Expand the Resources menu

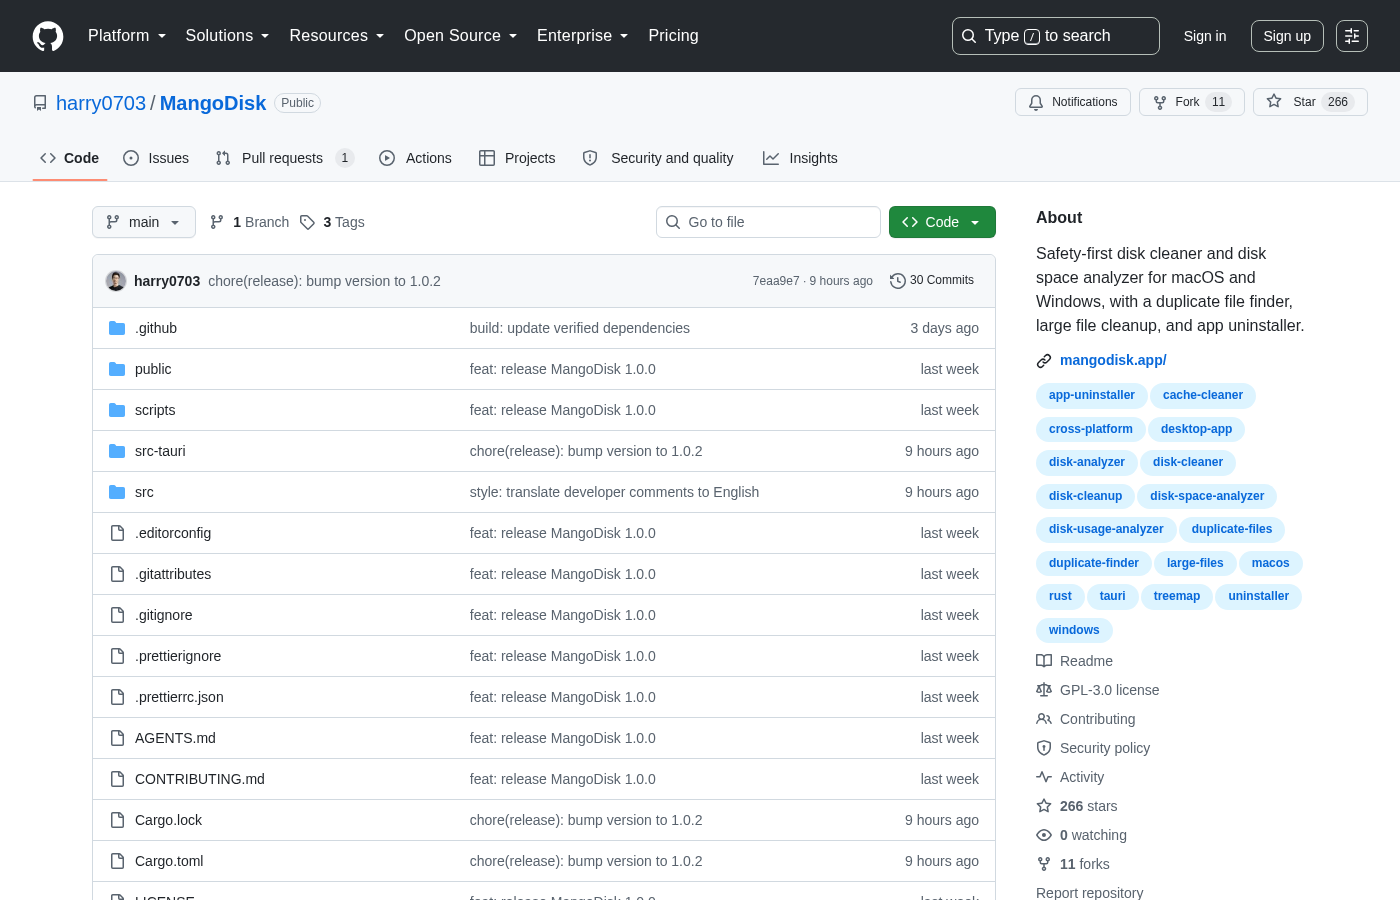(x=337, y=36)
